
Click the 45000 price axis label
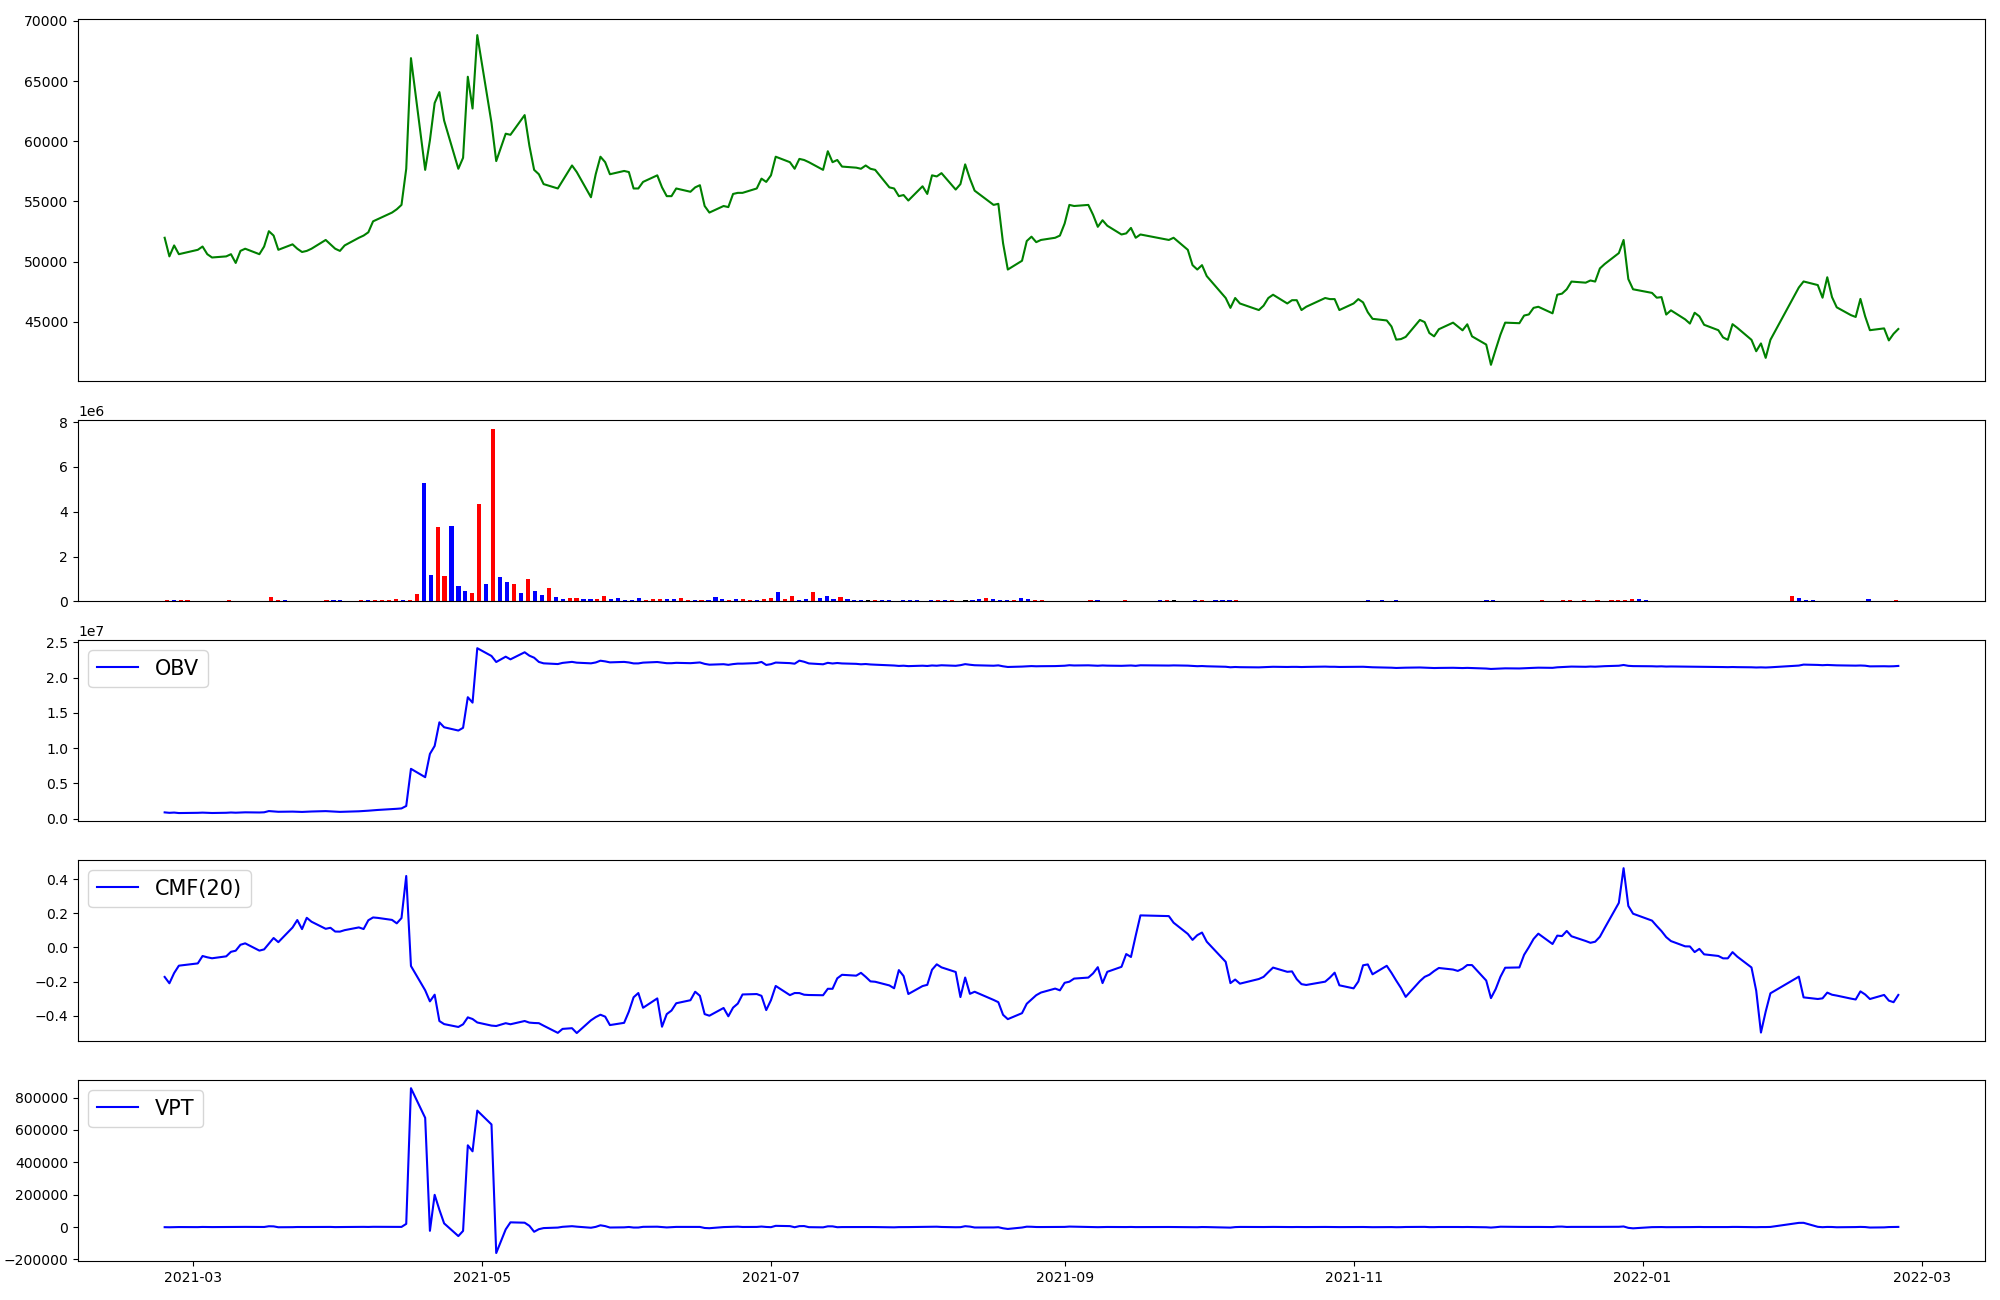(x=46, y=322)
